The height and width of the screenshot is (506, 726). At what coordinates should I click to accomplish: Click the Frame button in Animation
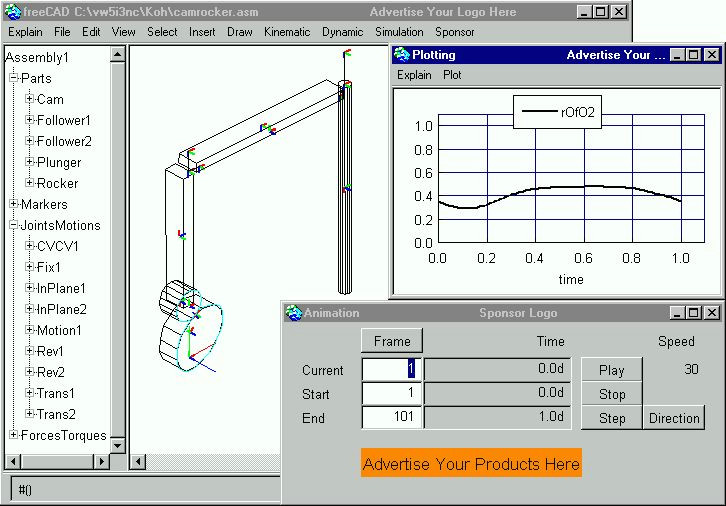tap(392, 341)
